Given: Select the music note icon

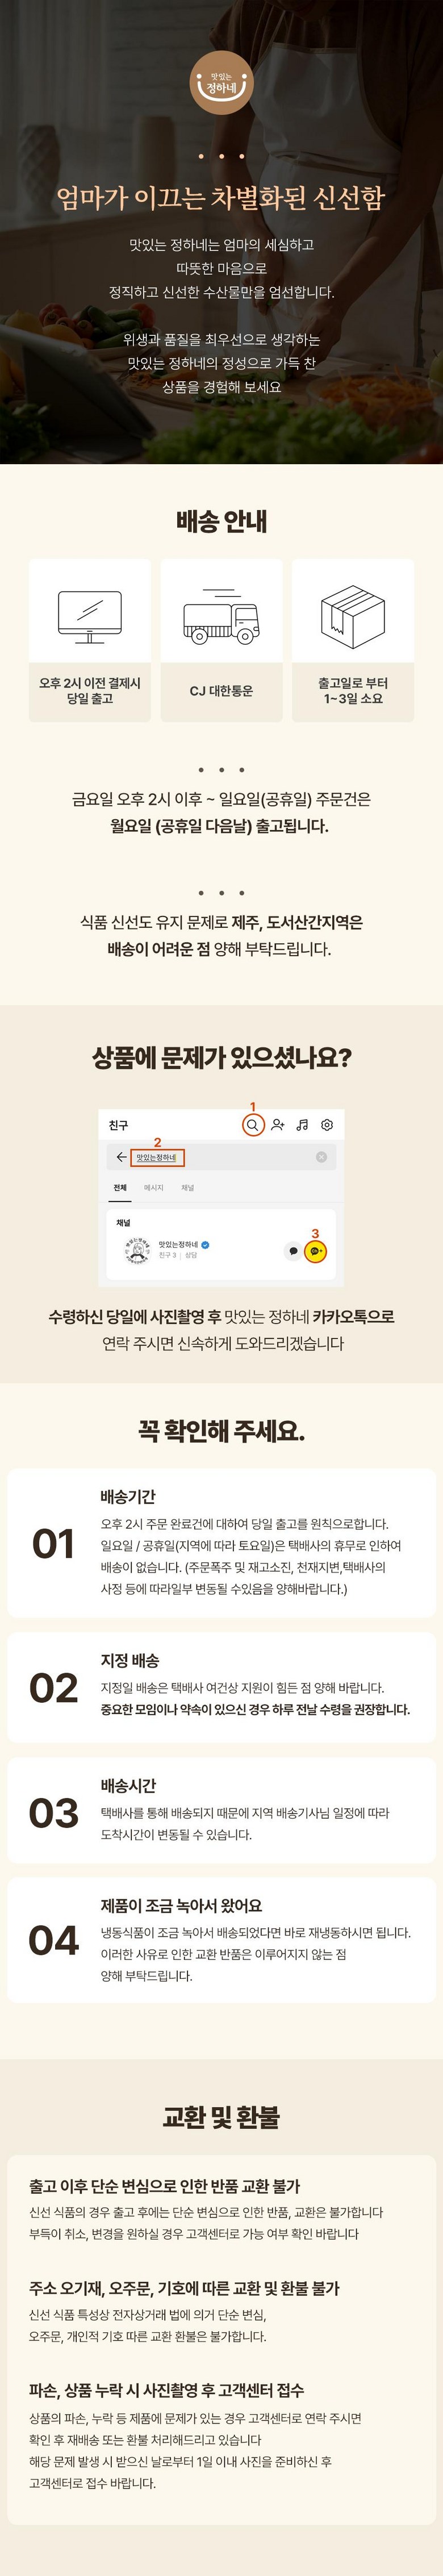Looking at the screenshot, I should pos(302,1125).
